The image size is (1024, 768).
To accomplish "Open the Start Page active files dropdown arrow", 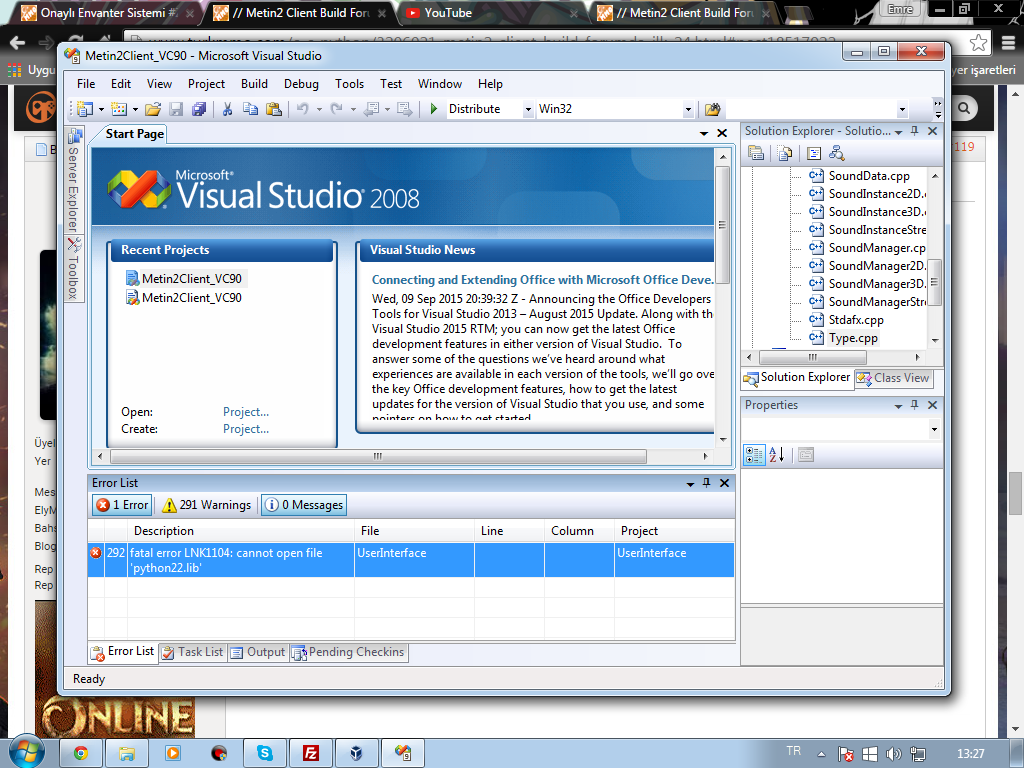I will (704, 133).
